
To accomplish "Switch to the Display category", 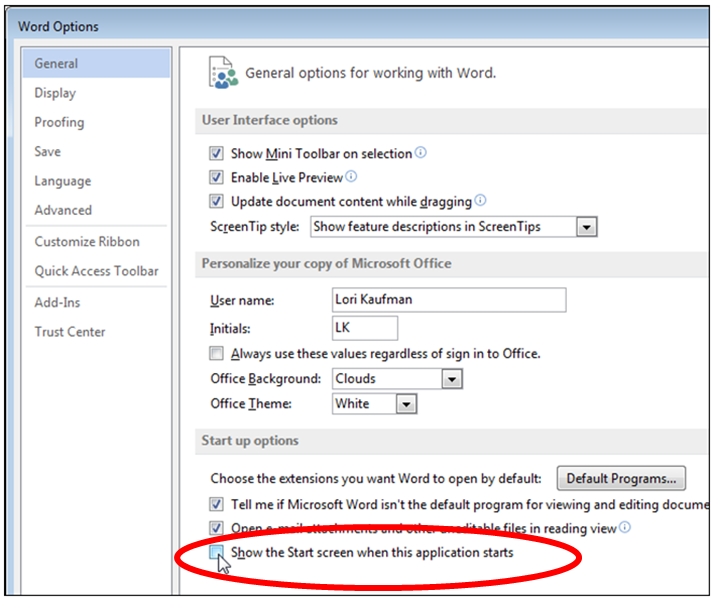I will tap(55, 93).
